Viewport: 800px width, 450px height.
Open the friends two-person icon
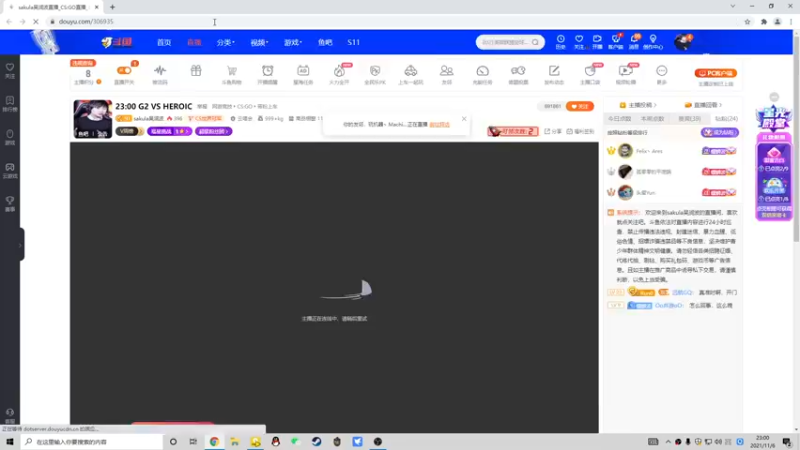coord(446,73)
